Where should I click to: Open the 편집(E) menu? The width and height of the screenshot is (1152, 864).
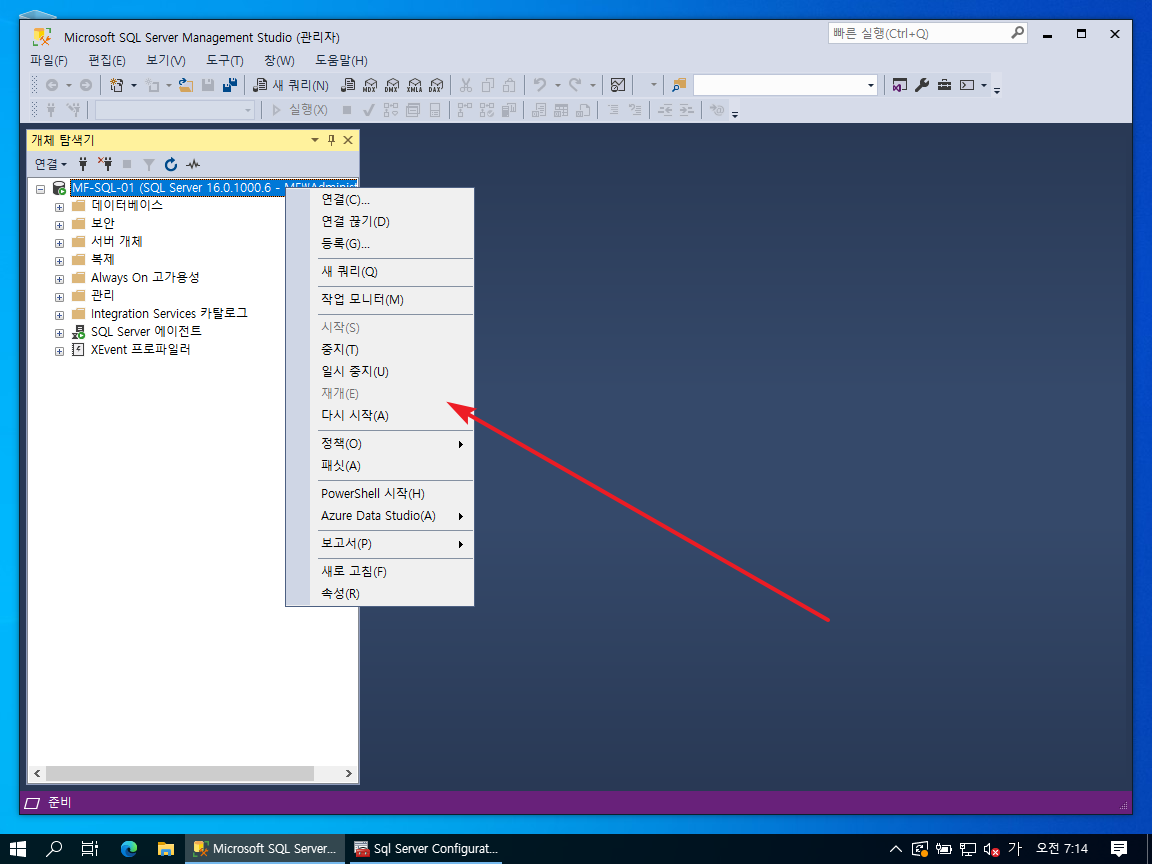click(x=107, y=60)
